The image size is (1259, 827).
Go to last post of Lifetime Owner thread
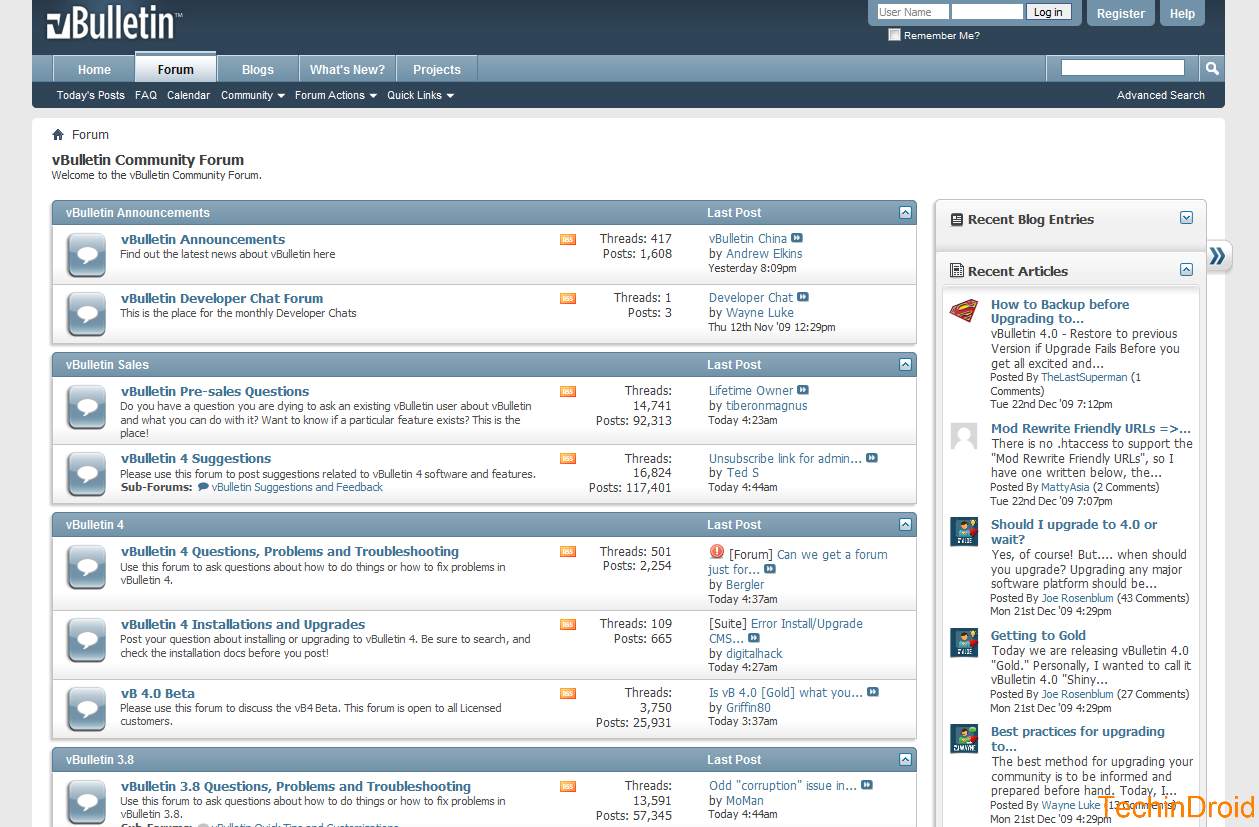[803, 390]
